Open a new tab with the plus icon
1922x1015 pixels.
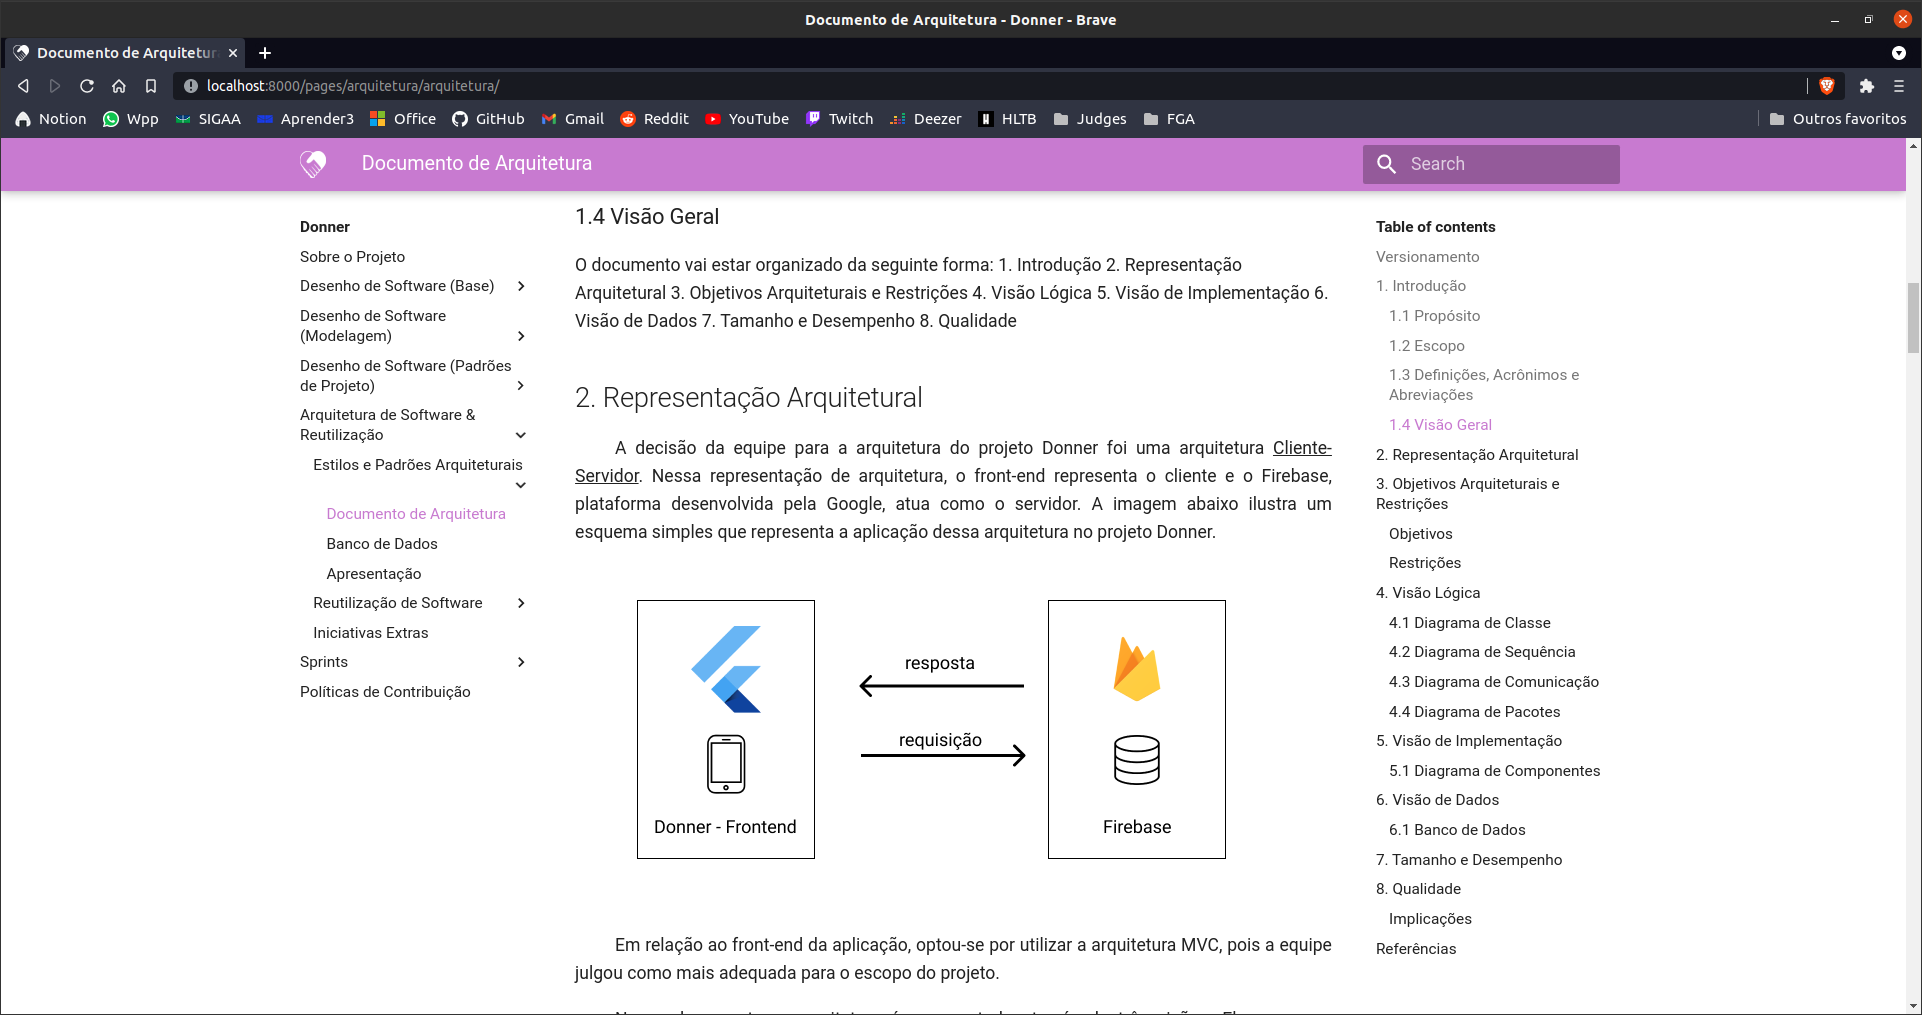[x=265, y=53]
